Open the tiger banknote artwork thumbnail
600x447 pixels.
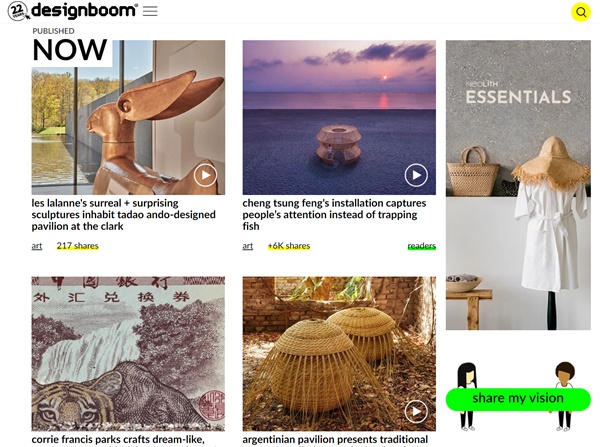tap(128, 354)
